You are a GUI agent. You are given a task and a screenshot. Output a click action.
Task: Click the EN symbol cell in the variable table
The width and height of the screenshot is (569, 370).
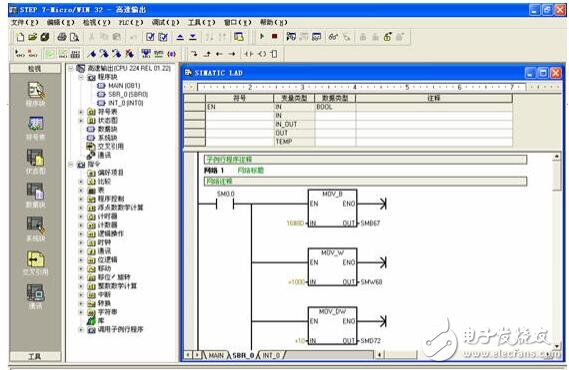pyautogui.click(x=240, y=107)
